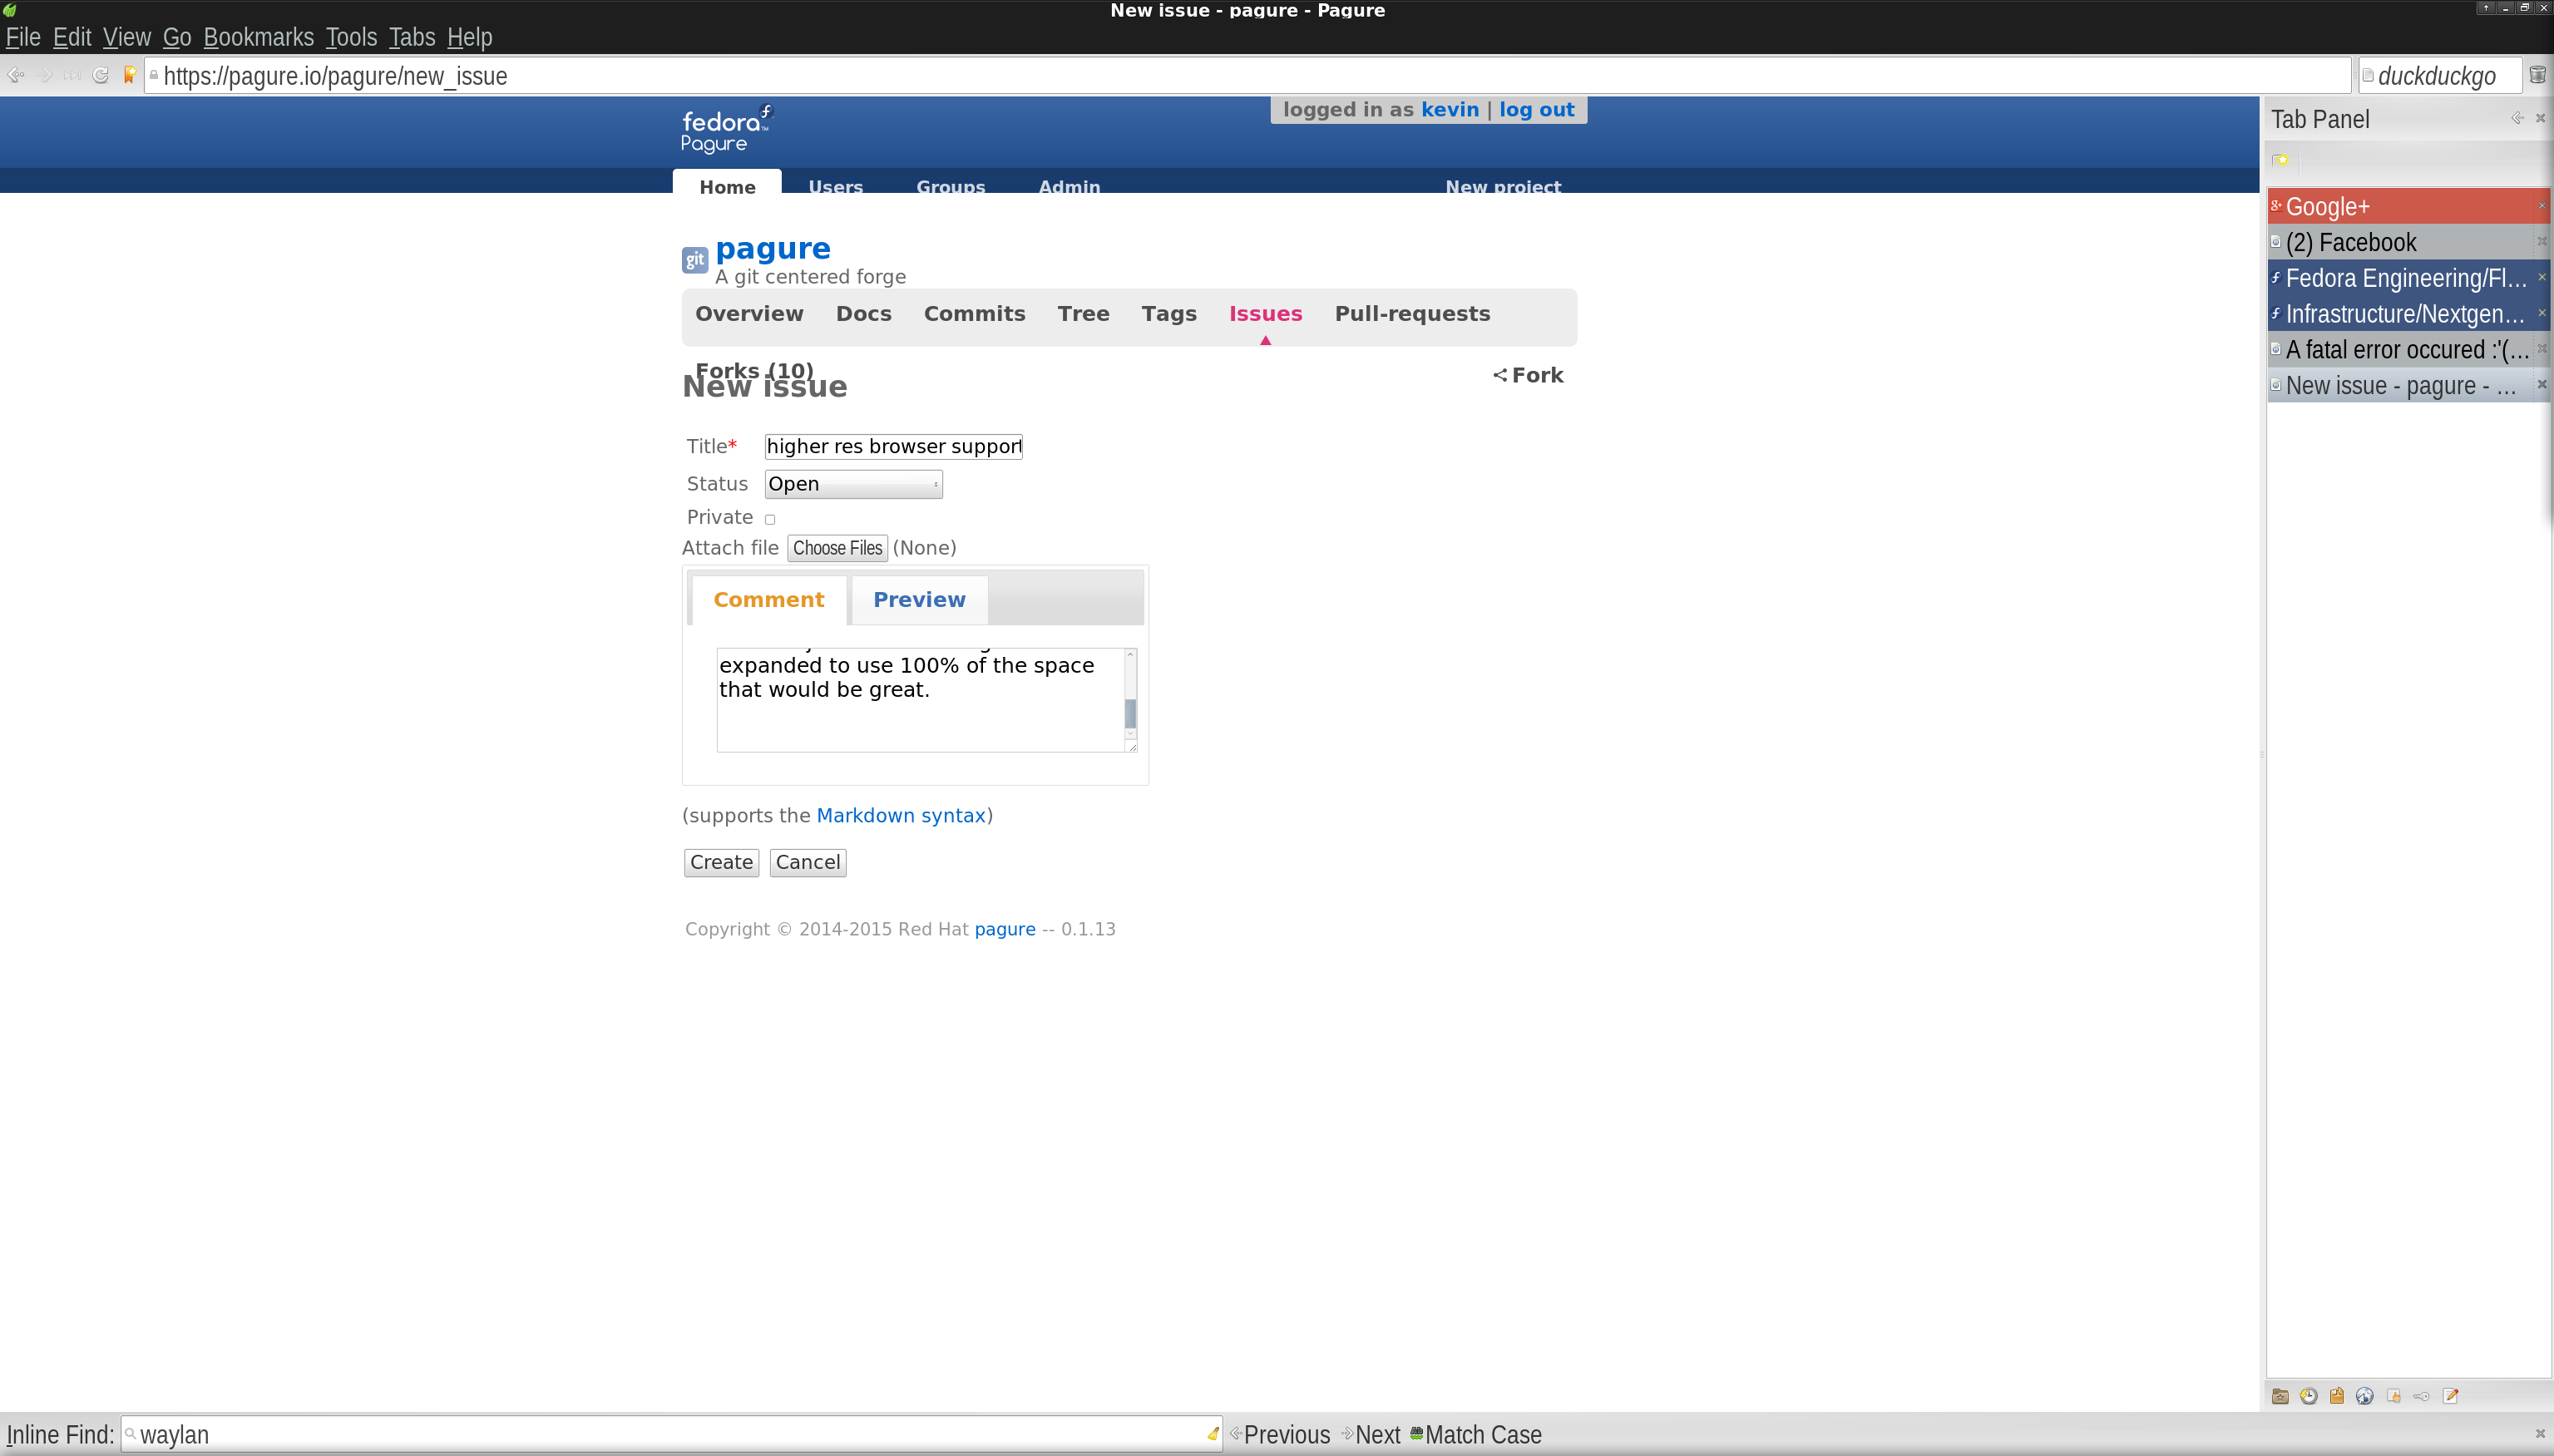Click the address bar URL field
Viewport: 2554px width, 1456px height.
tap(1247, 75)
